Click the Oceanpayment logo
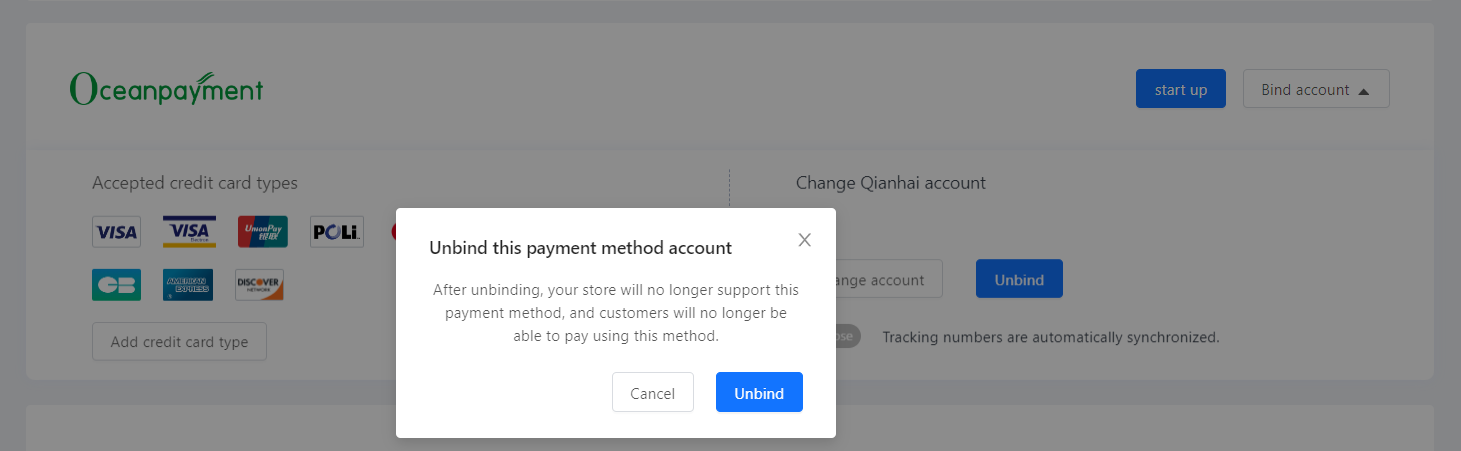 pos(166,89)
